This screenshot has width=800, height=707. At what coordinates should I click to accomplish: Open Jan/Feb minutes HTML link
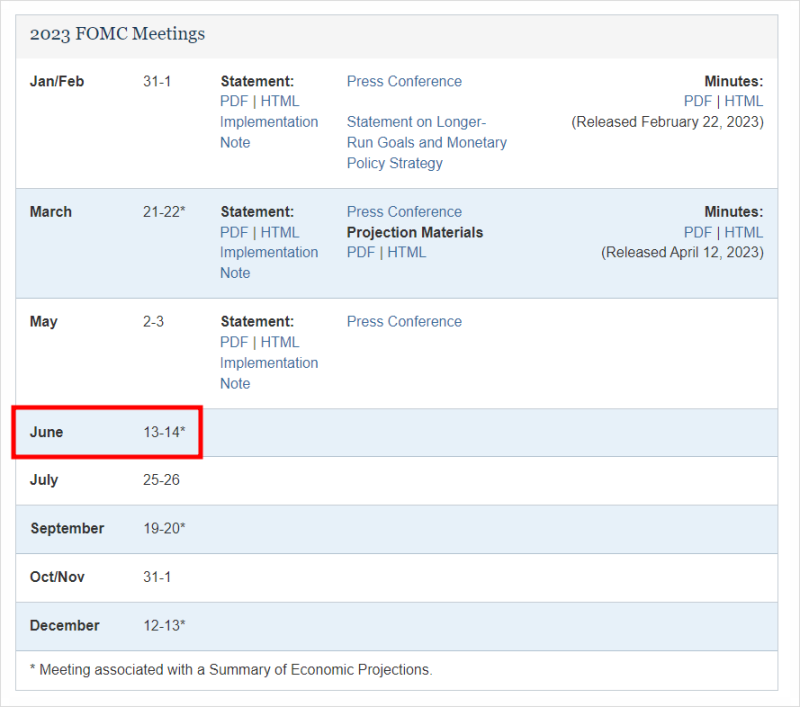(744, 101)
